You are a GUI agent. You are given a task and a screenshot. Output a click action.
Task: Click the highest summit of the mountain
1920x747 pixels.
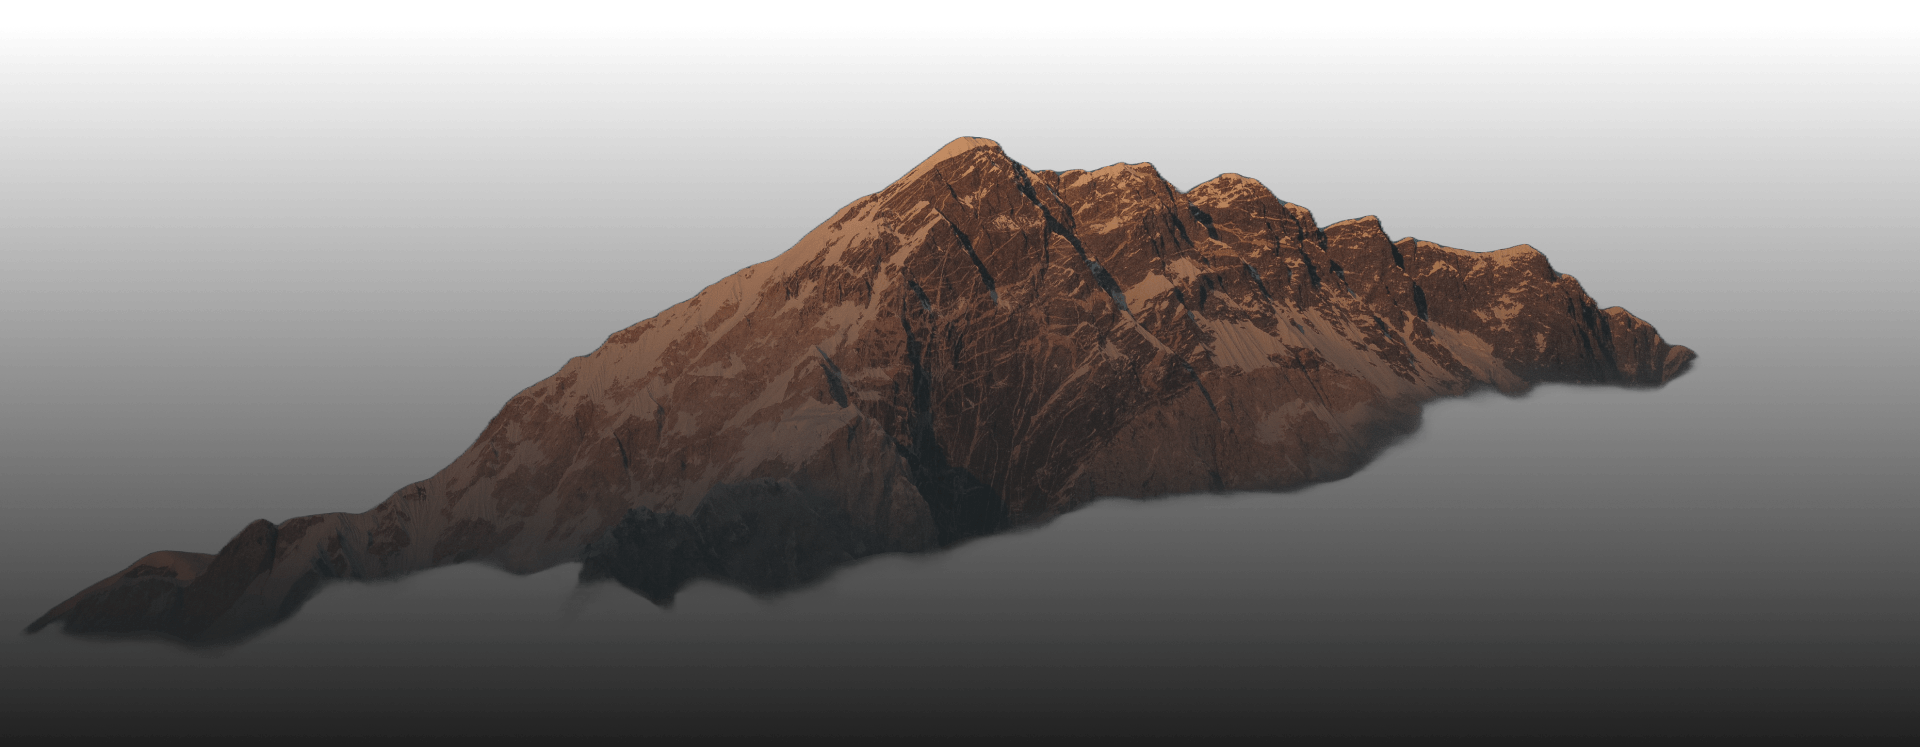click(966, 144)
